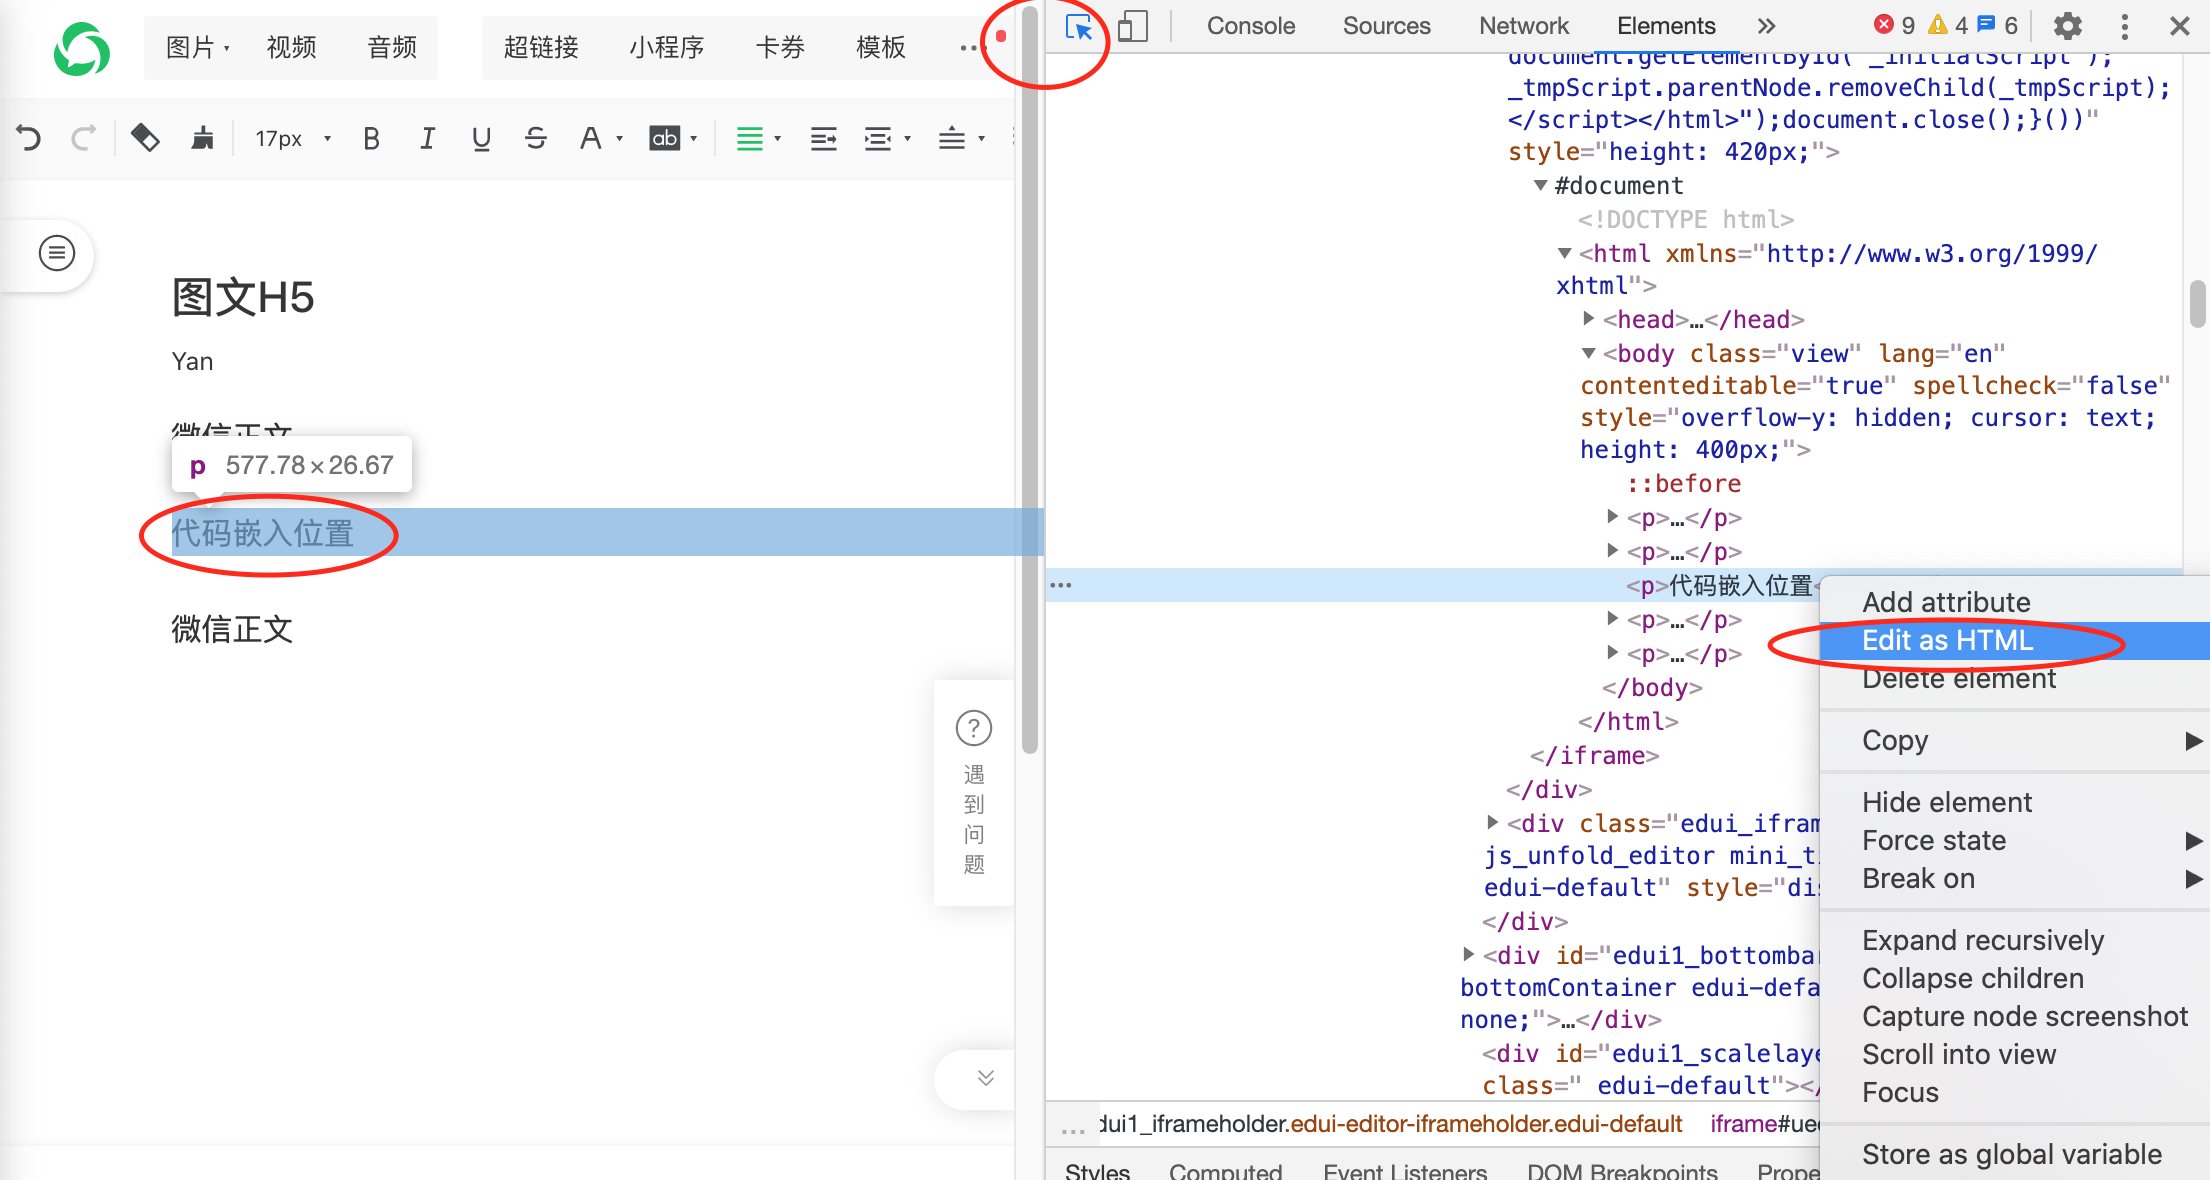The image size is (2210, 1180).
Task: Toggle underline formatting
Action: click(x=481, y=139)
